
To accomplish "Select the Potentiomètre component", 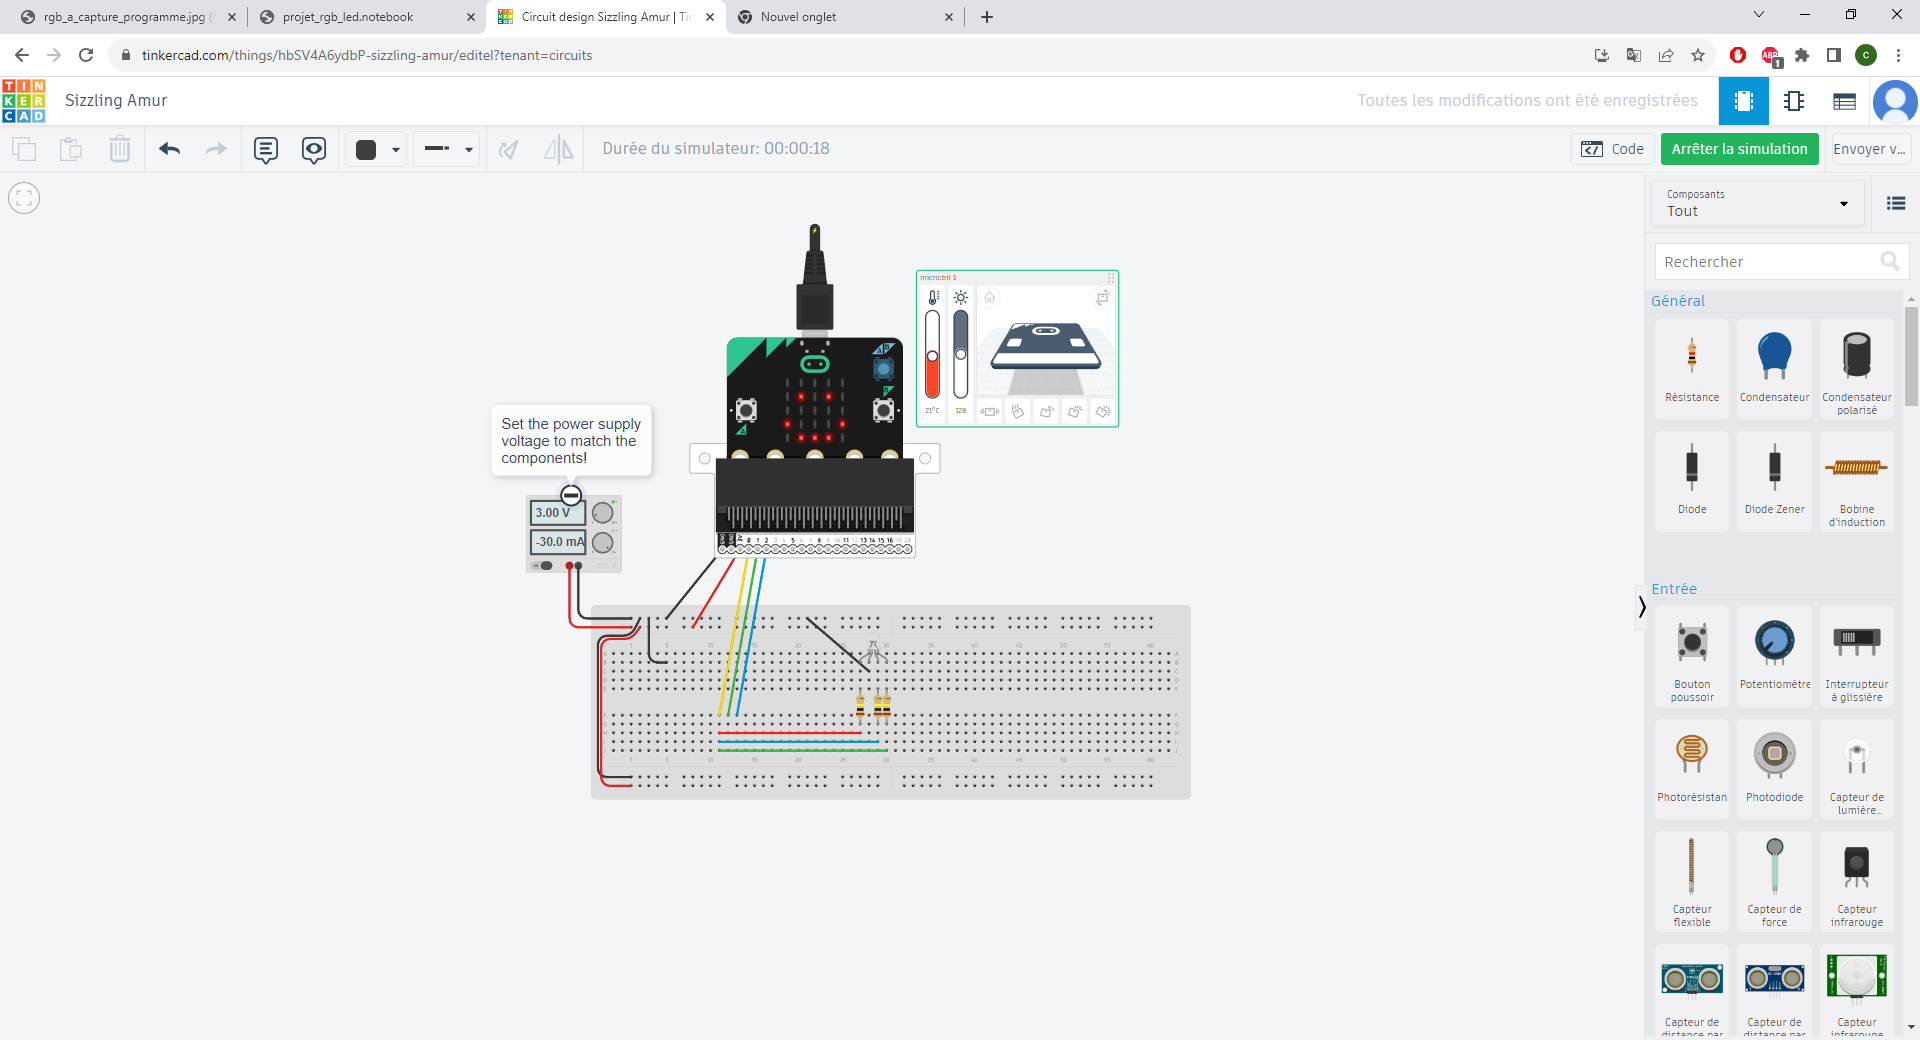I will coord(1774,656).
